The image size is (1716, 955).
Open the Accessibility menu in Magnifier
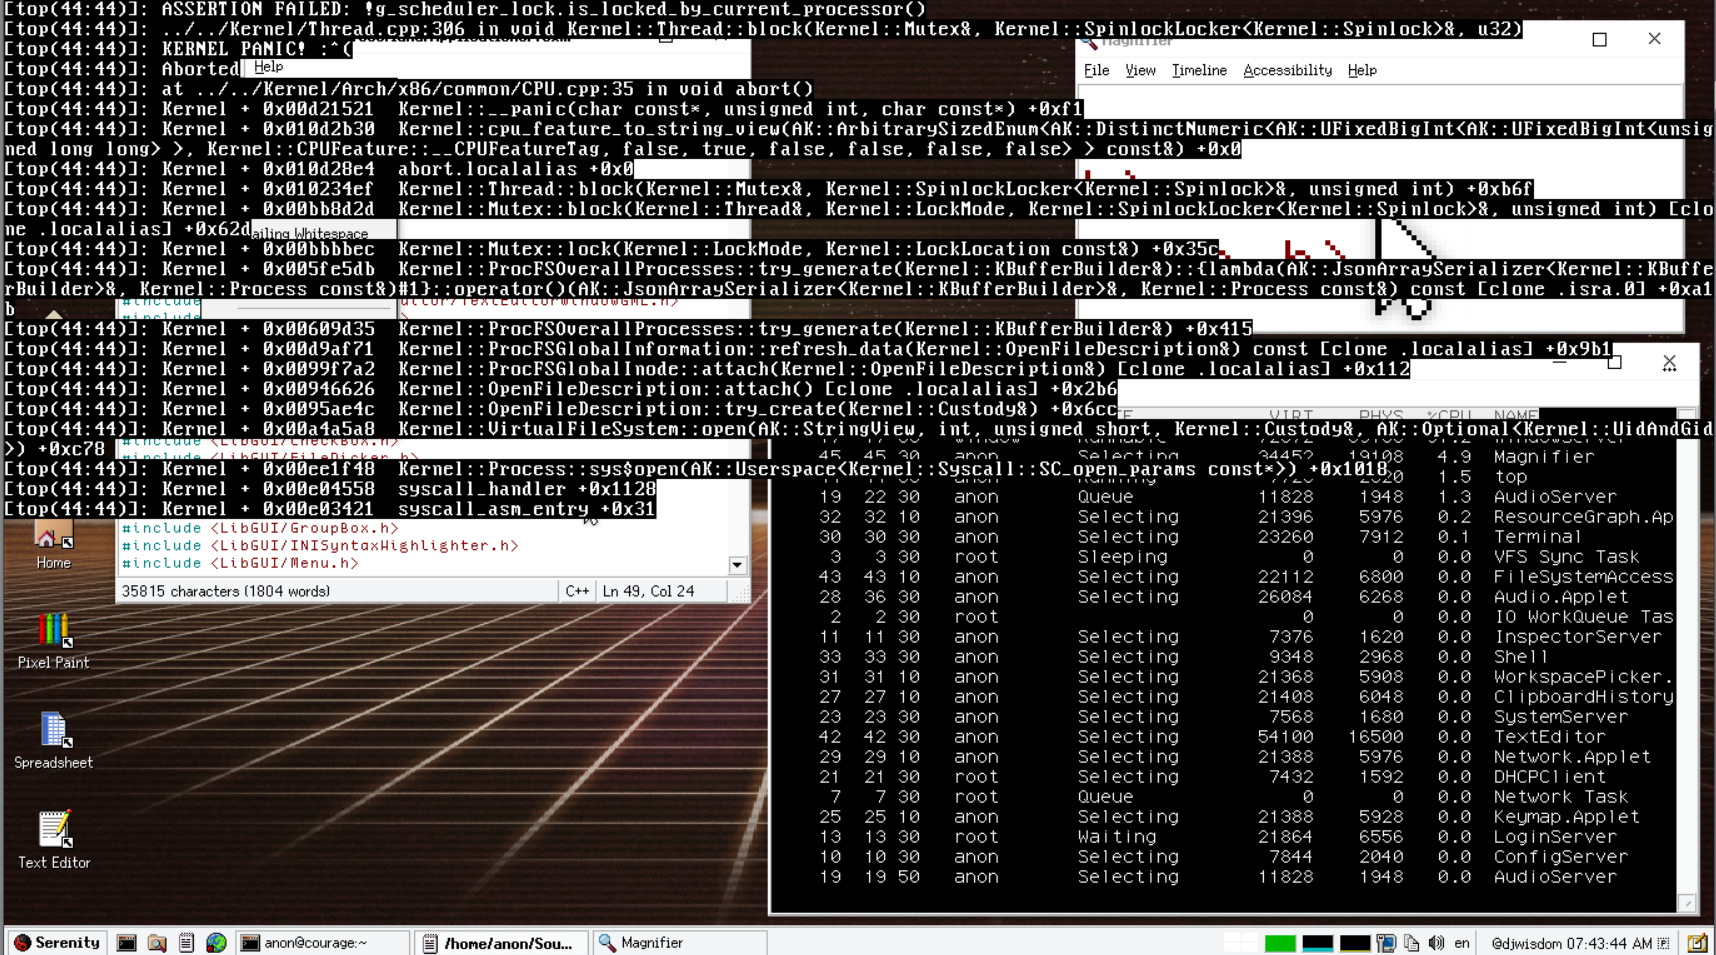point(1286,70)
